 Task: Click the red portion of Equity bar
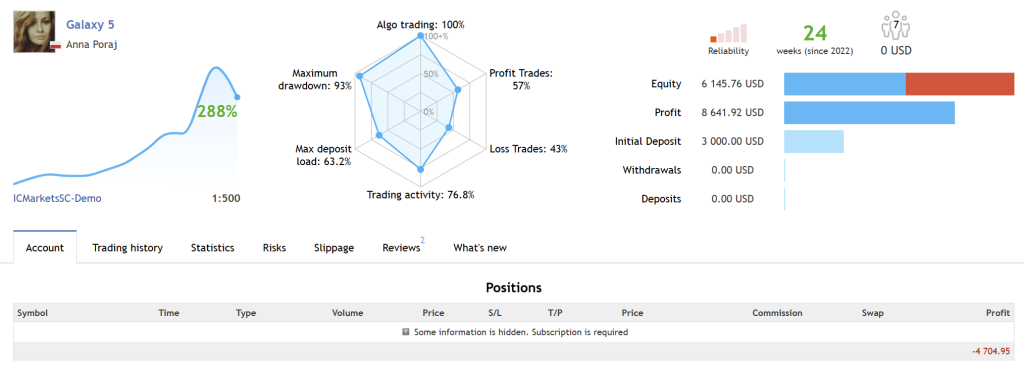click(960, 84)
